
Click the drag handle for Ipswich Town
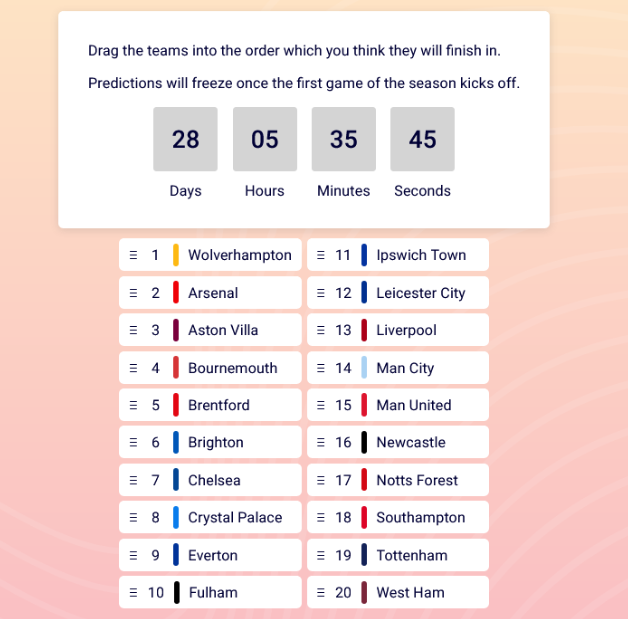[x=321, y=255]
